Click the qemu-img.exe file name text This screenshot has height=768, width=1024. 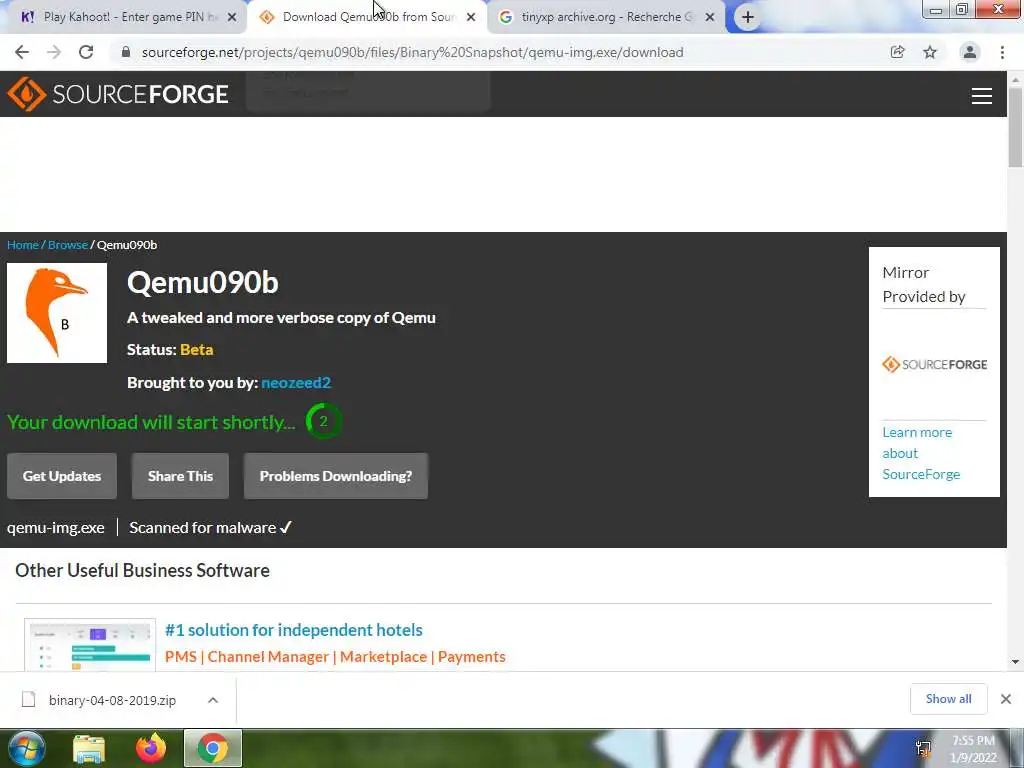pyautogui.click(x=56, y=528)
